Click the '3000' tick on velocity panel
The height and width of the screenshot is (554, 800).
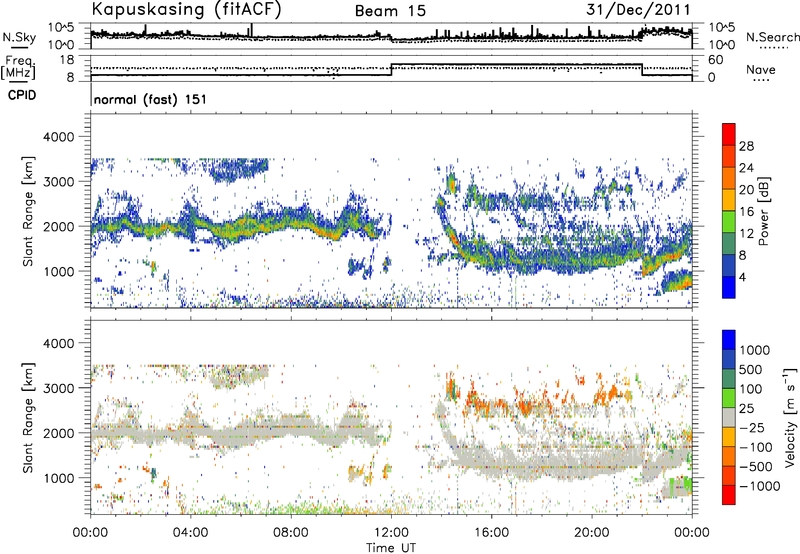coord(59,388)
